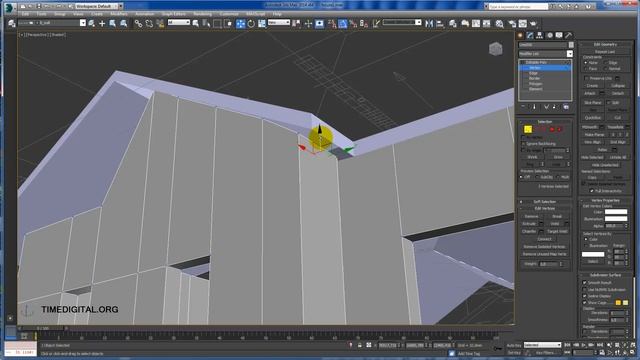Click the Select and Link chain icon
Screen dimensions: 640x360
pyautogui.click(x=138, y=23)
